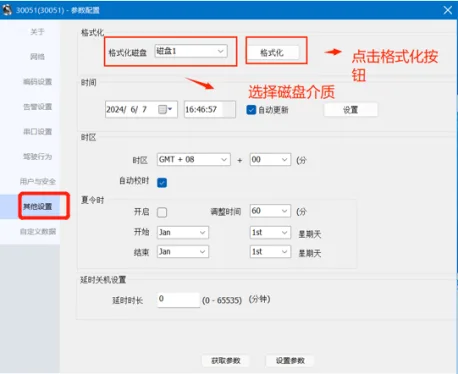The width and height of the screenshot is (458, 374).
Task: Open the 编码设置 sidebar tab
Action: click(37, 82)
